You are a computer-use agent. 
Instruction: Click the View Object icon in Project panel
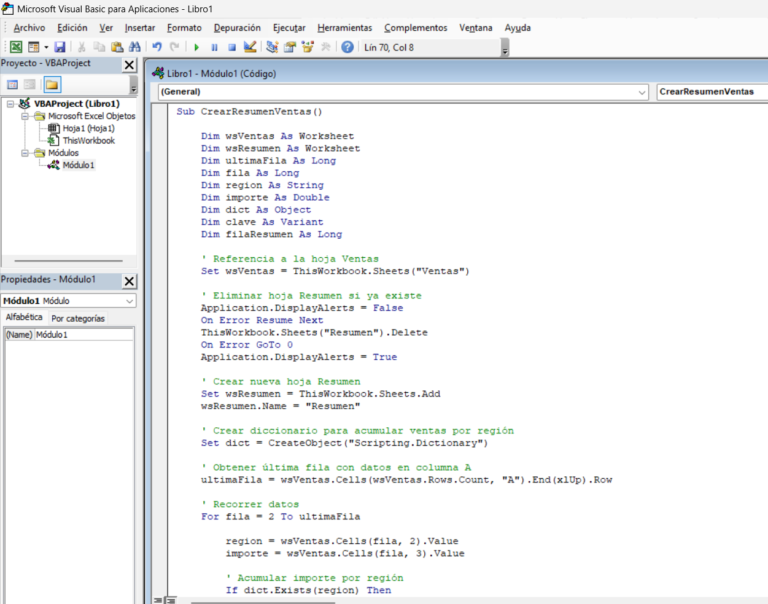pos(30,85)
